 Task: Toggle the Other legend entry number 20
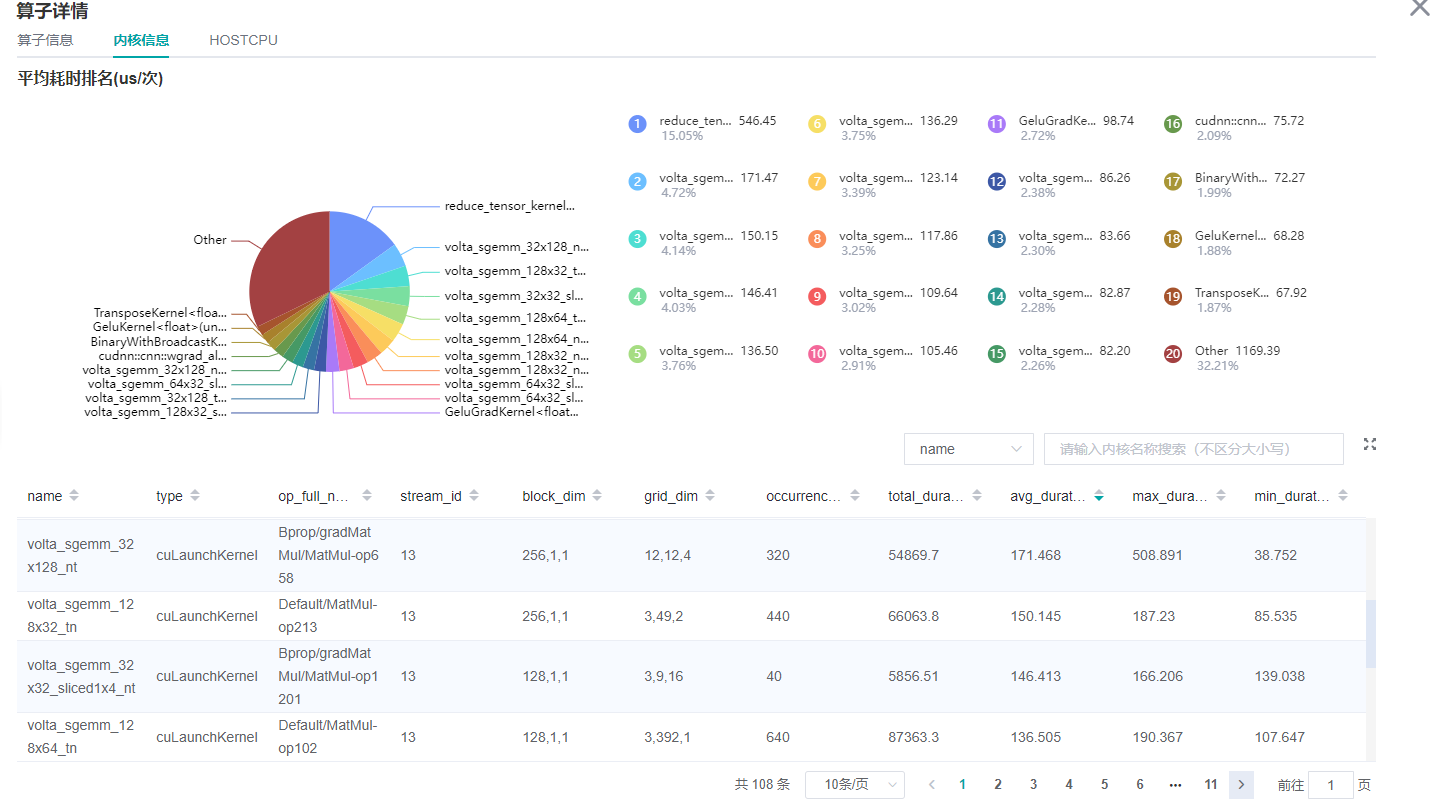point(1173,354)
